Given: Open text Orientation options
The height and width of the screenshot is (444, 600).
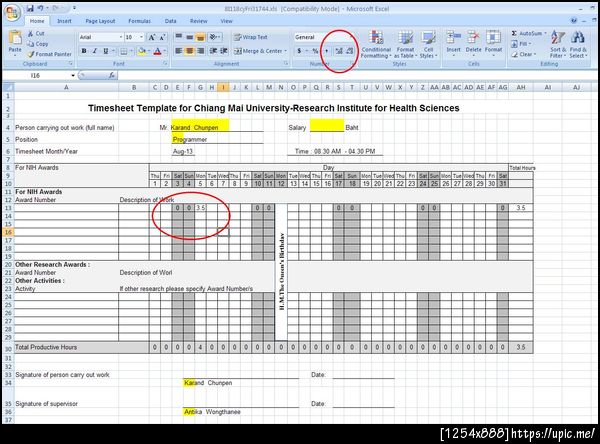Looking at the screenshot, I should pyautogui.click(x=215, y=37).
